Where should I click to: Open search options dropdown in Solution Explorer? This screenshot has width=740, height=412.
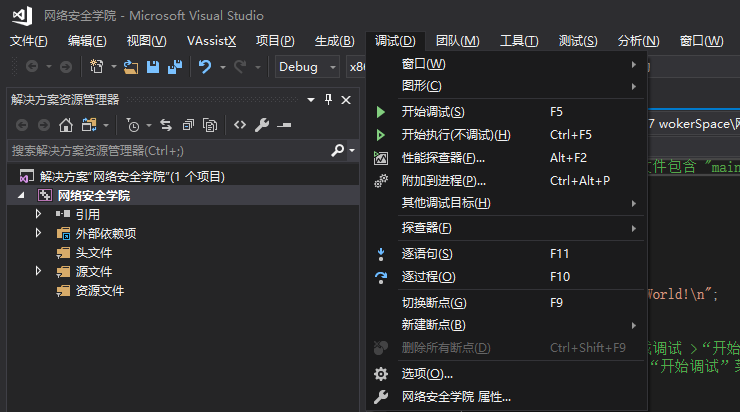coord(352,151)
